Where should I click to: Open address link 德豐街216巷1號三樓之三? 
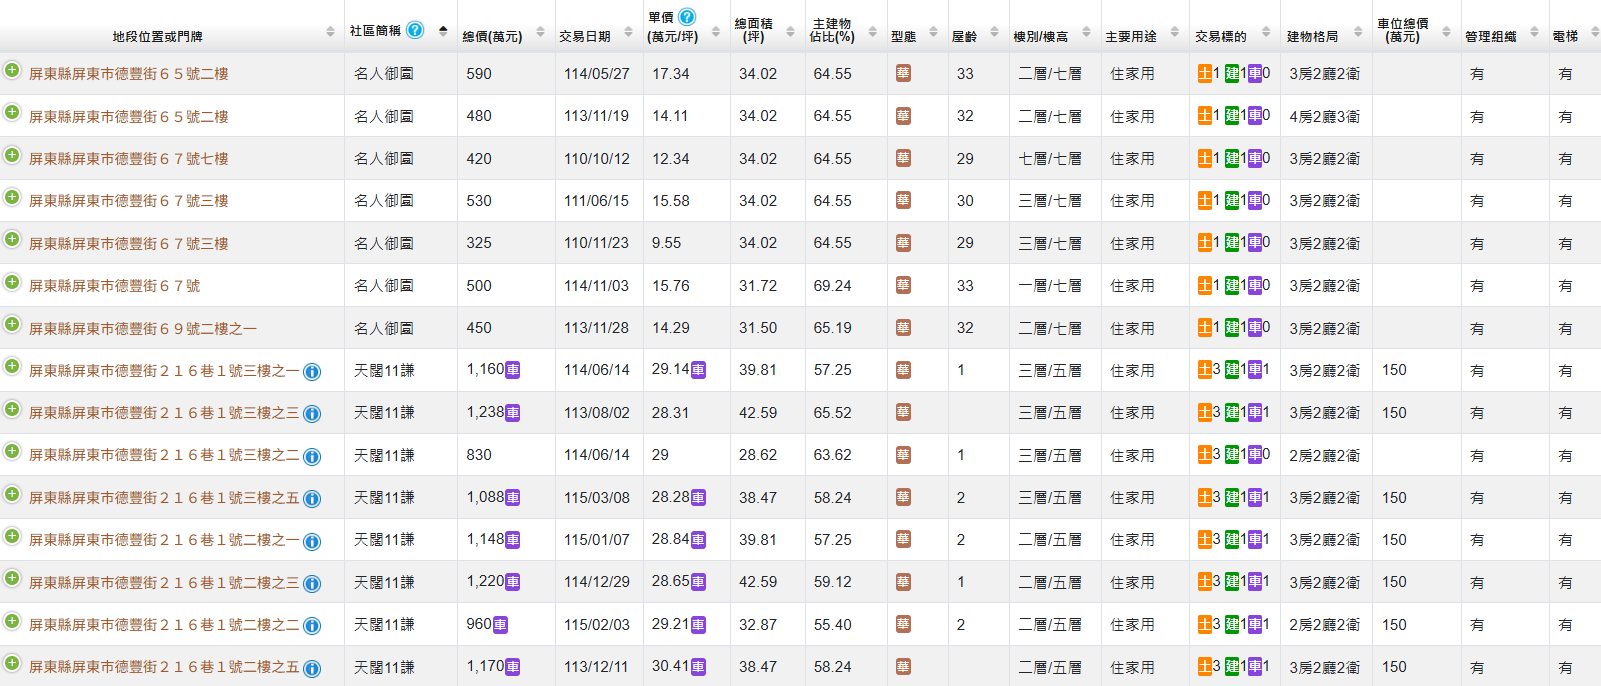coord(164,413)
